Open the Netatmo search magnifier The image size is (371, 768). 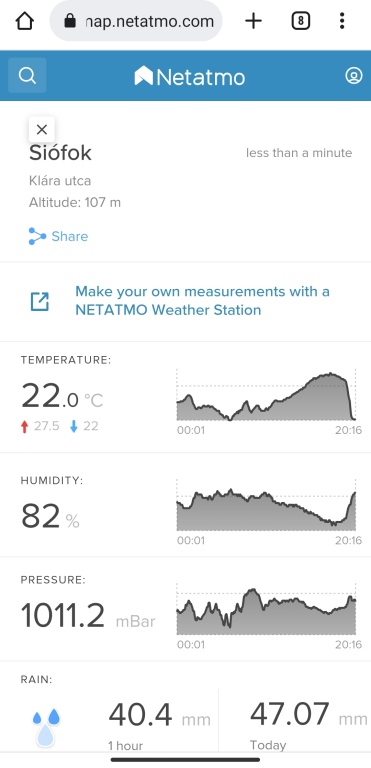(27, 75)
